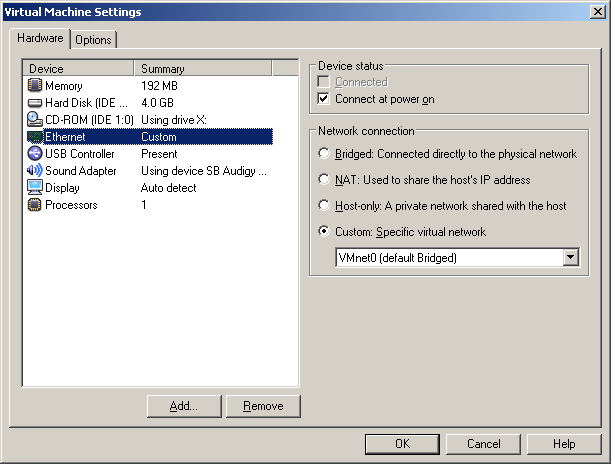
Task: Confirm settings with the OK button
Action: (402, 444)
